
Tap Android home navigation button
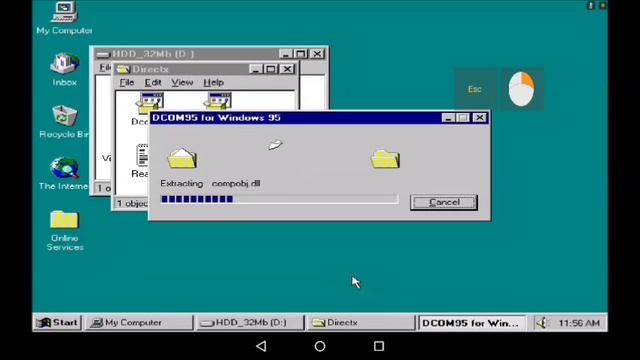tap(320, 346)
